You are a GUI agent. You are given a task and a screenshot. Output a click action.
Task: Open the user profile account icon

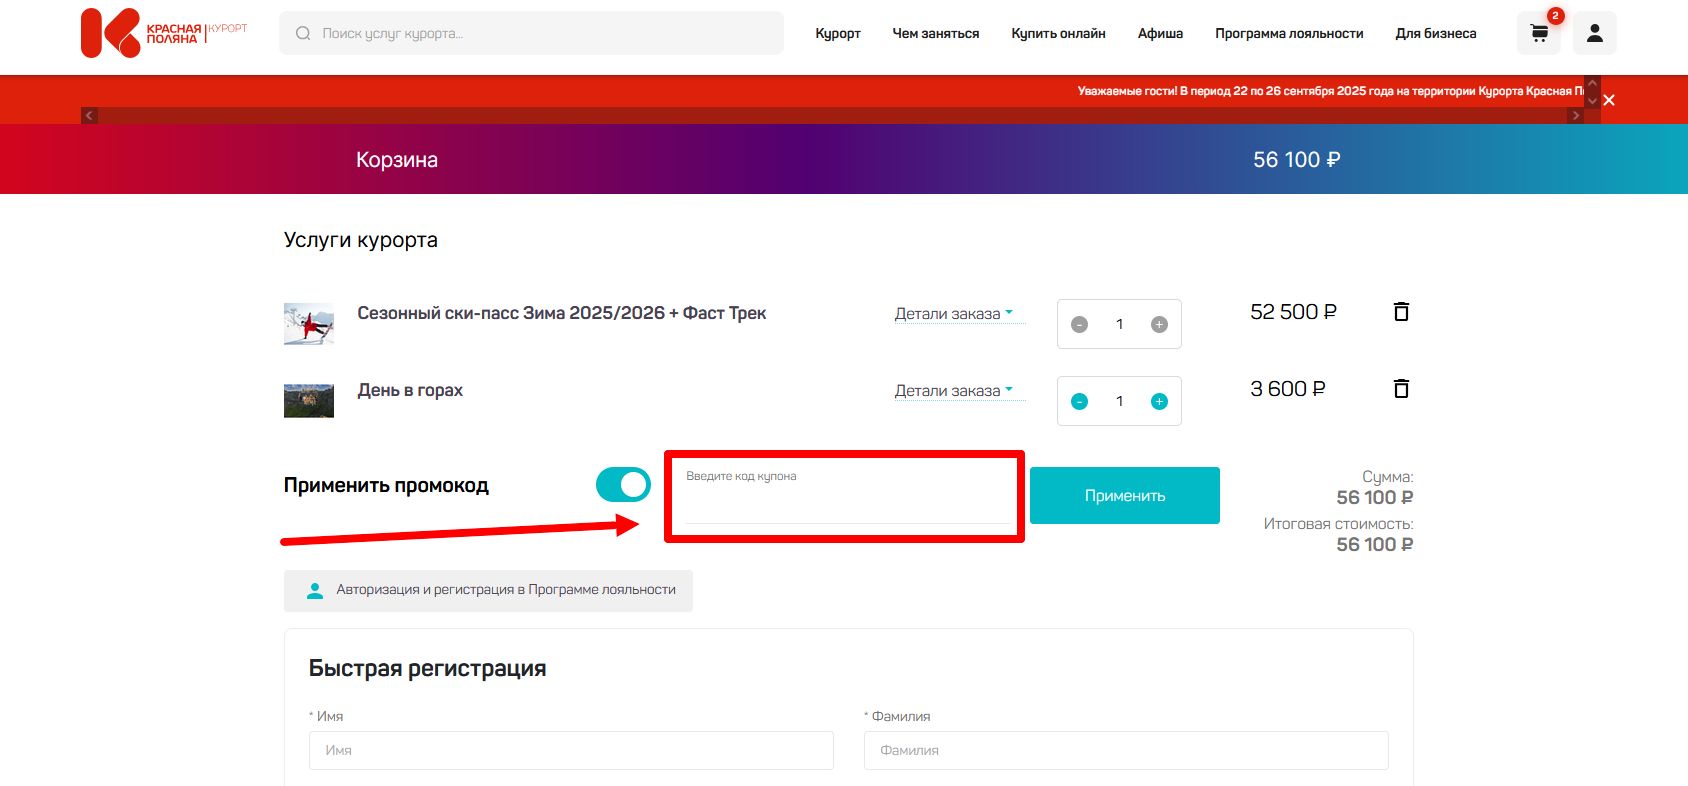coord(1594,33)
